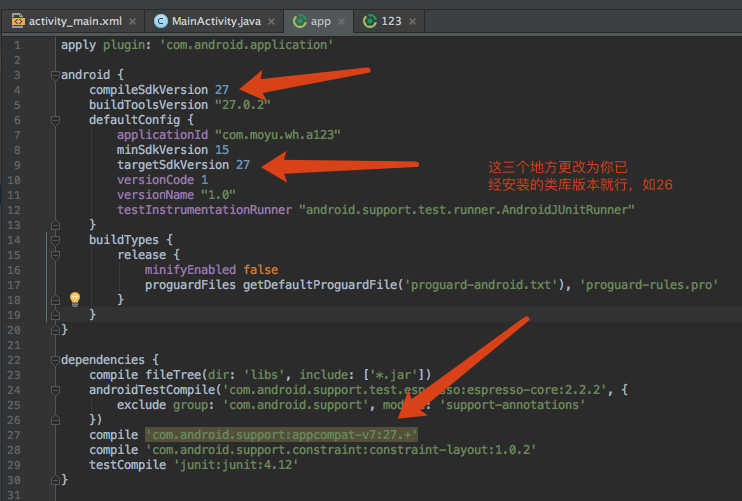The width and height of the screenshot is (742, 501).
Task: Click versionName string "1.0"
Action: [x=218, y=195]
